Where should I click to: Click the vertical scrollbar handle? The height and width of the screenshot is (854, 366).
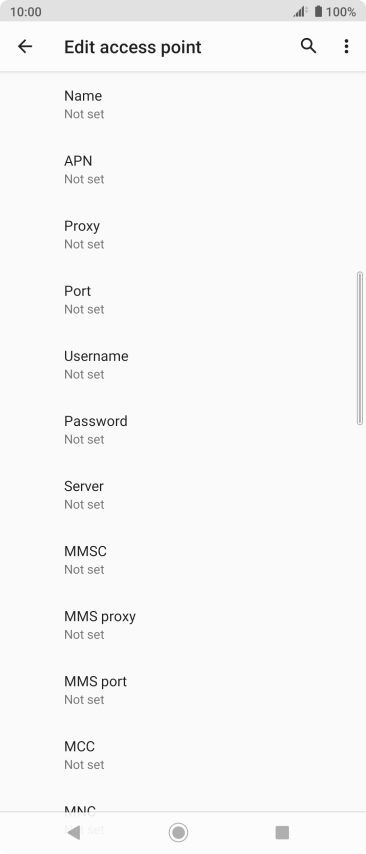pos(359,348)
